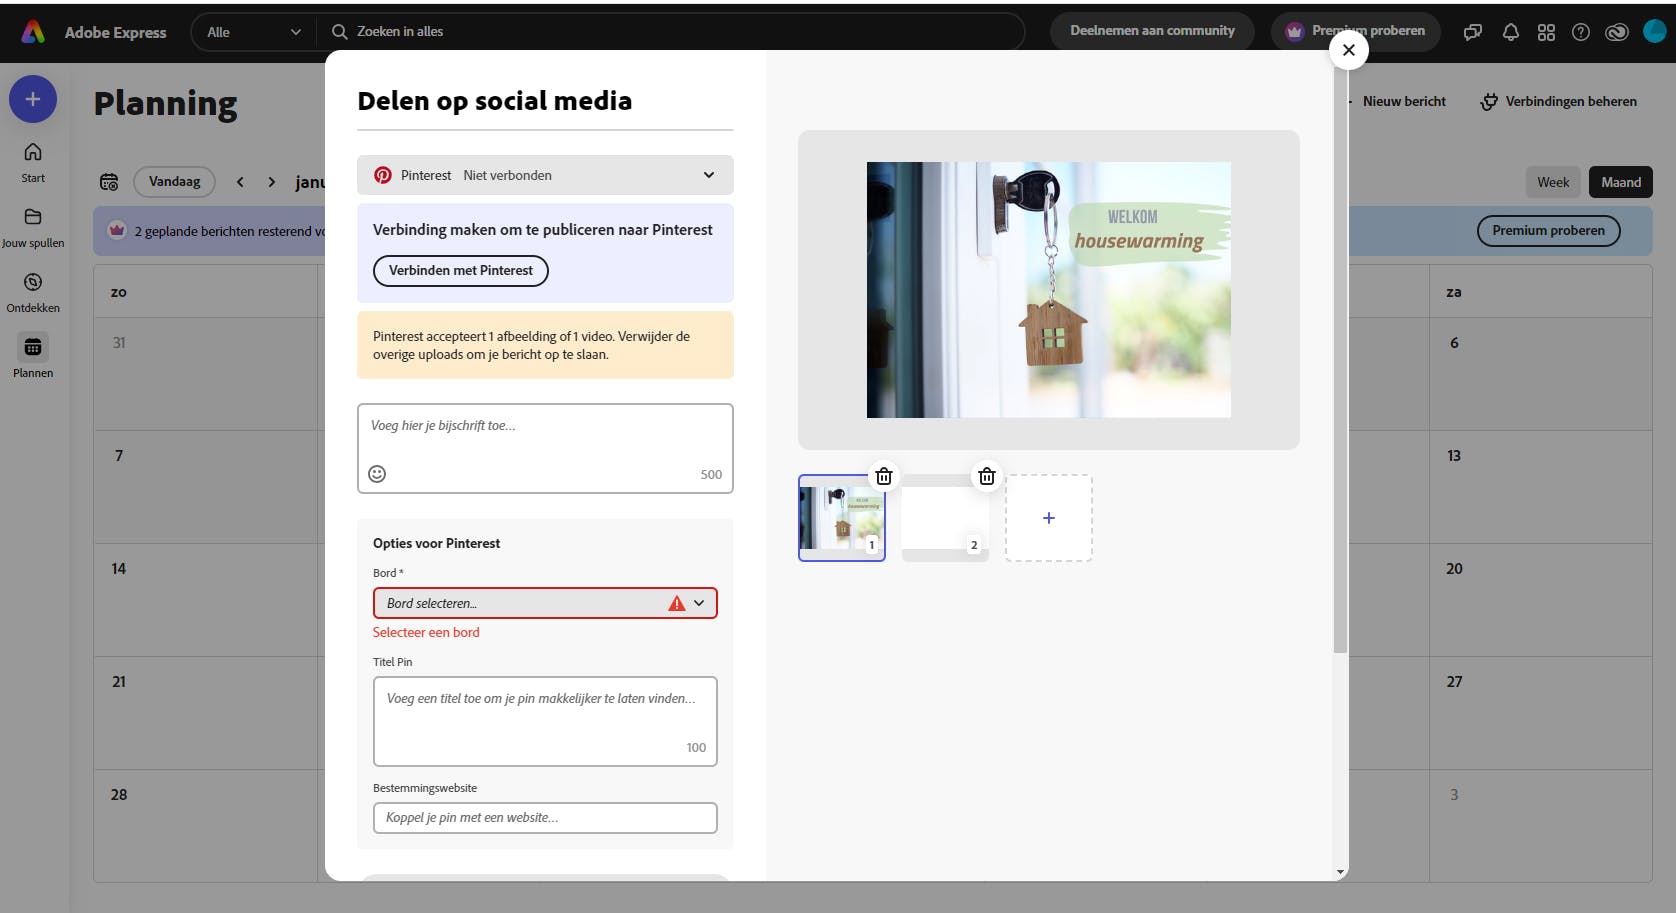Click the Pinterest logo icon
Image resolution: width=1676 pixels, height=913 pixels.
383,175
